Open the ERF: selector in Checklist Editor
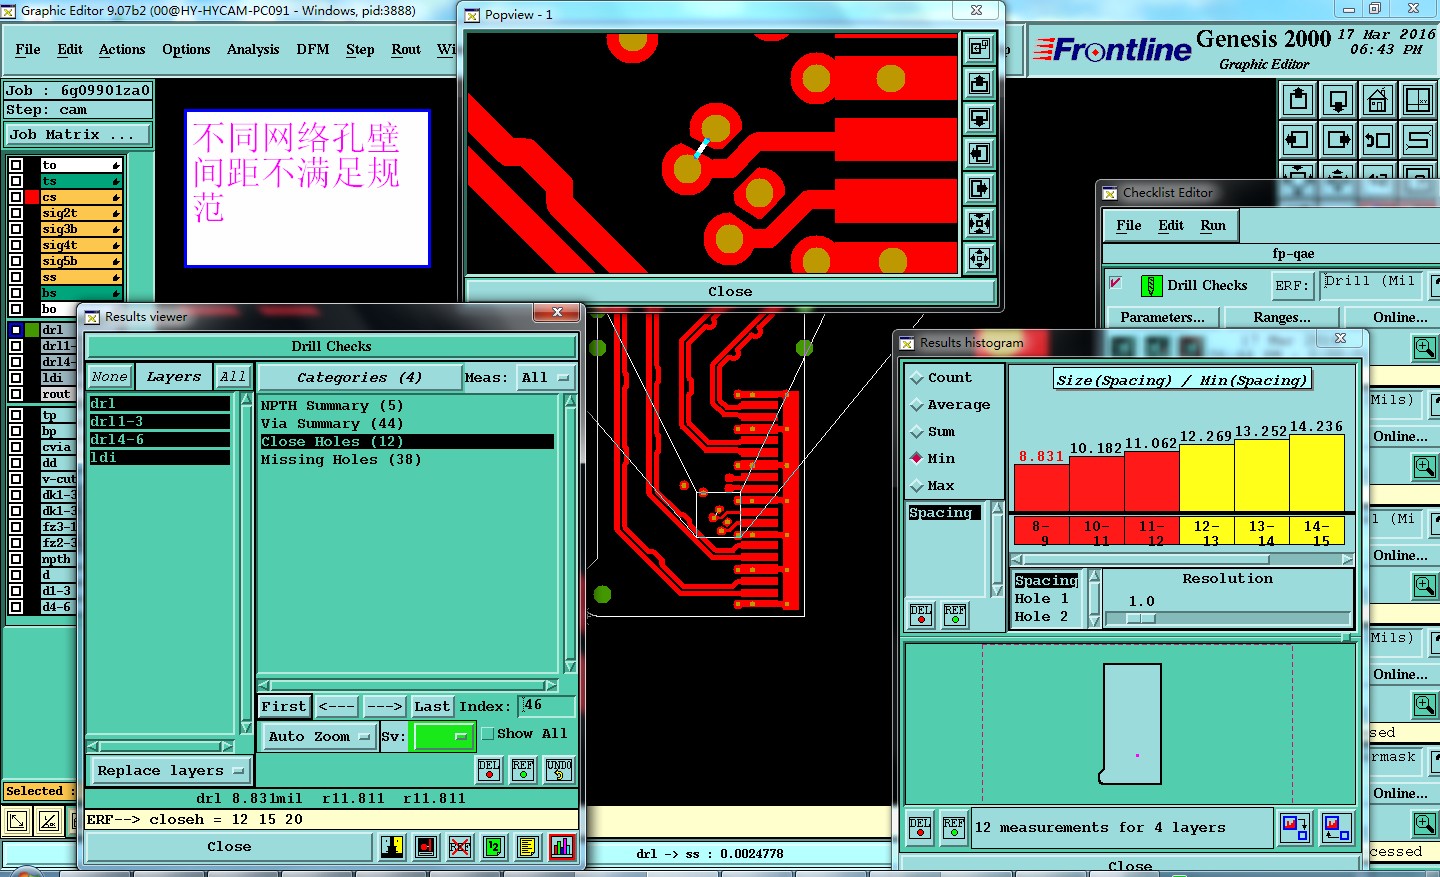This screenshot has height=877, width=1440. click(x=1291, y=286)
